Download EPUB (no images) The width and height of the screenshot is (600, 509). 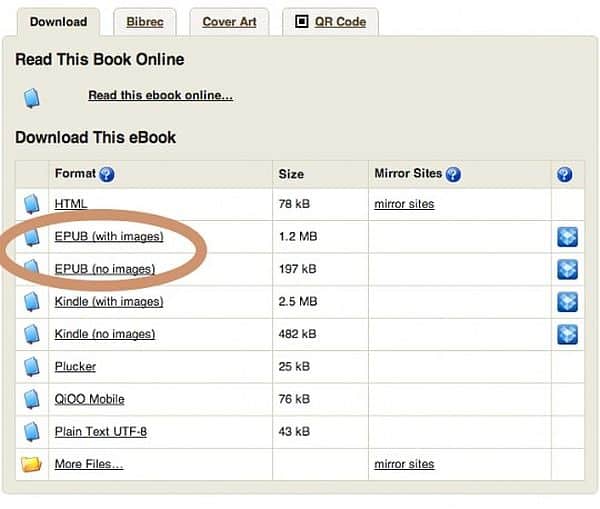point(105,269)
